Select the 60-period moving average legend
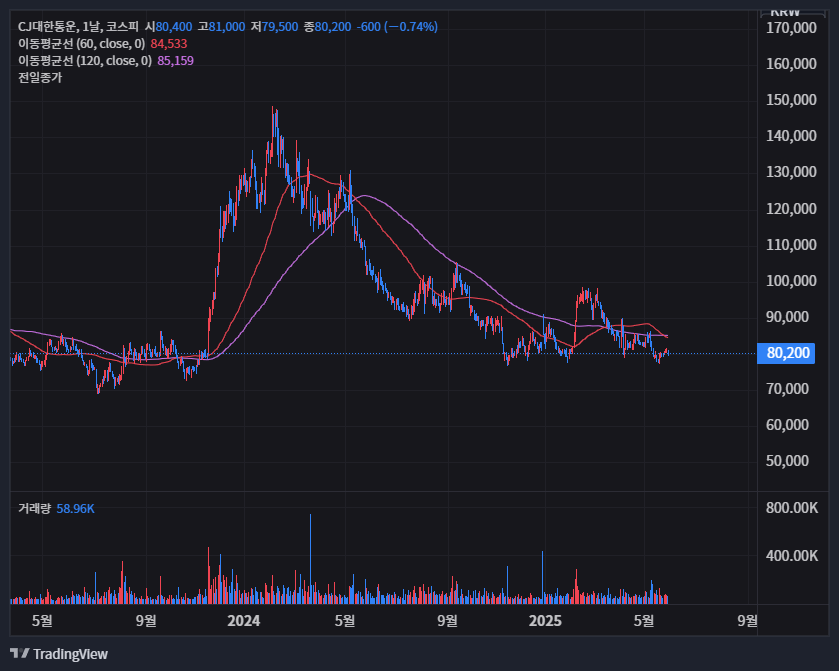Viewport: 839px width, 671px height. pos(81,44)
